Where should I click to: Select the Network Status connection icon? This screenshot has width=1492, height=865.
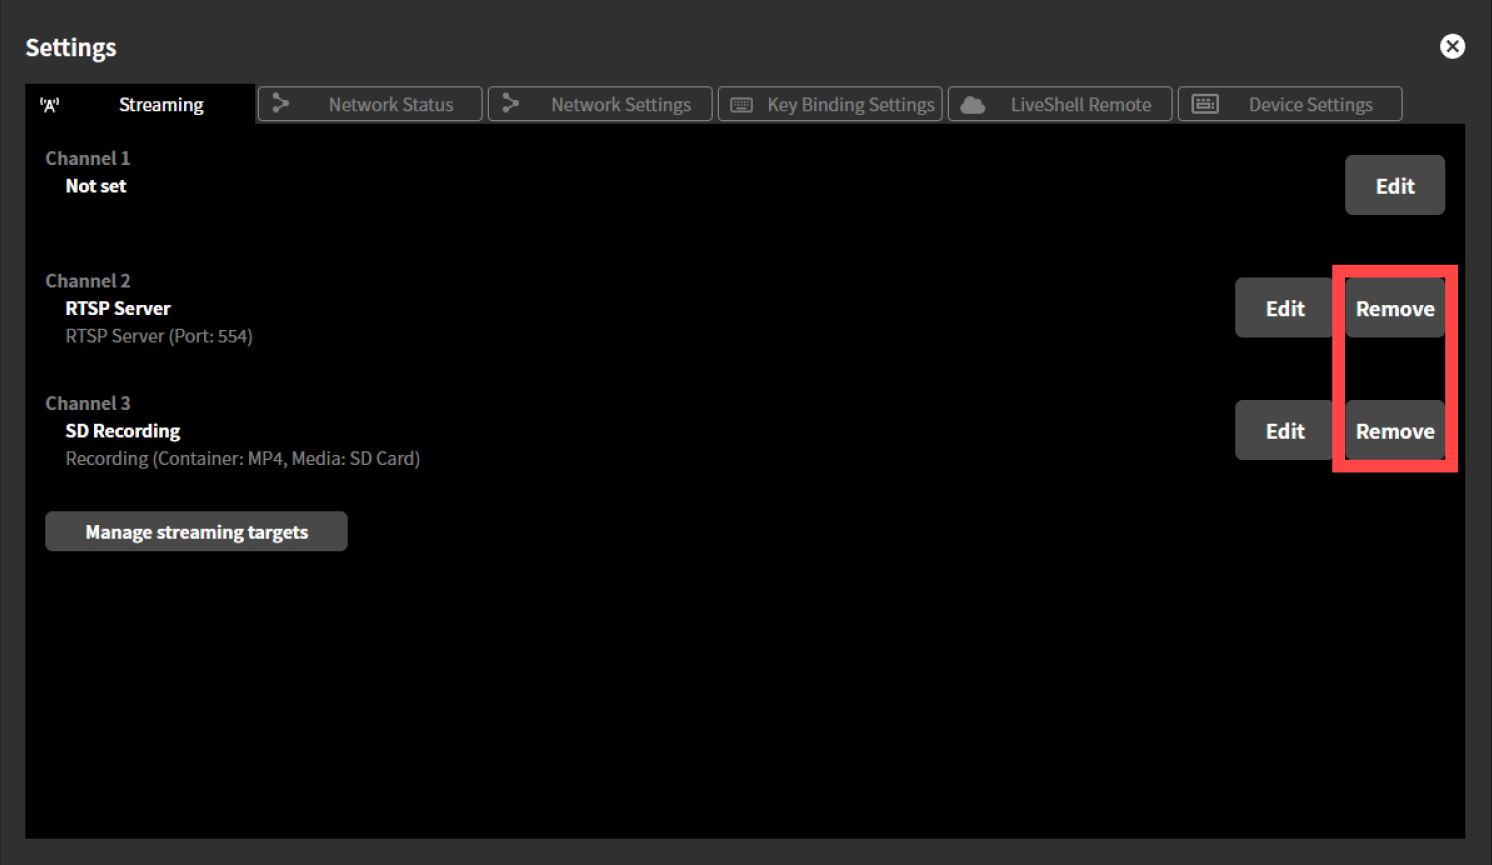(281, 103)
